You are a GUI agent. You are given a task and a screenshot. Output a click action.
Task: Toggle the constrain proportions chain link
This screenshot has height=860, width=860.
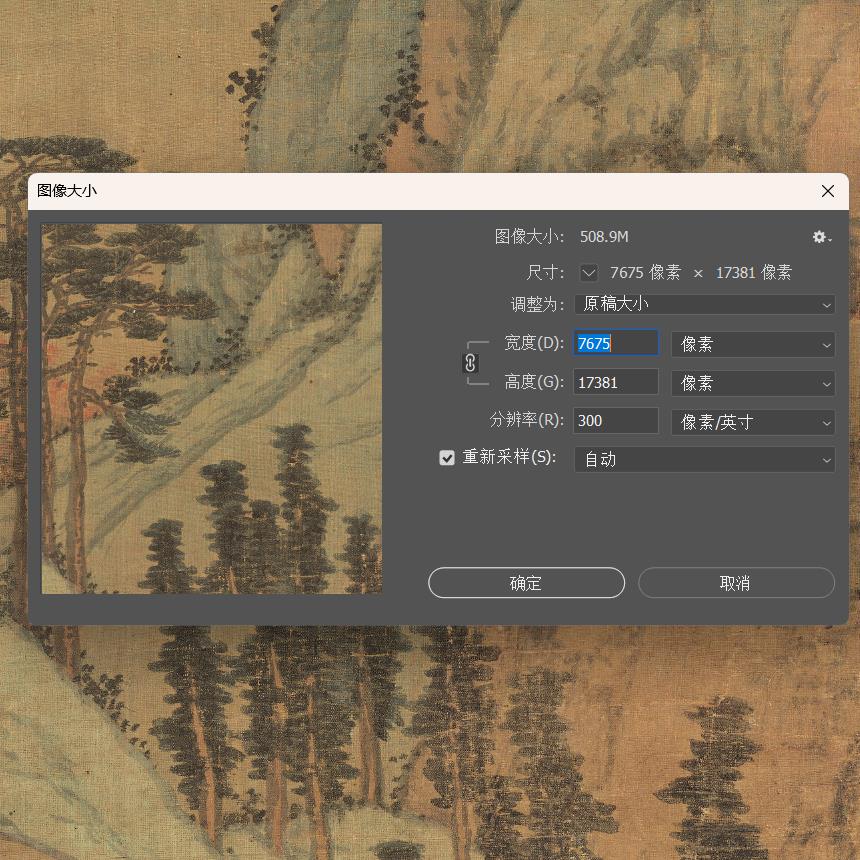click(x=471, y=363)
